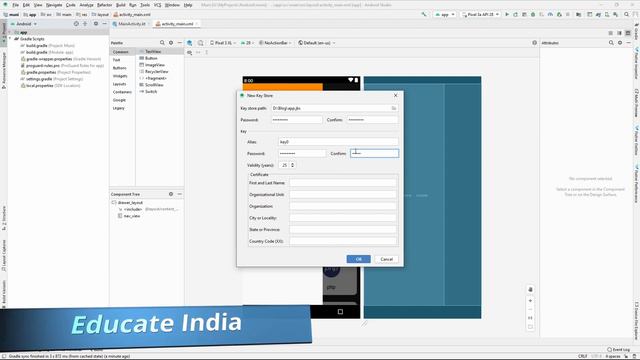
Task: Click the Organizational Unit field
Action: click(x=343, y=194)
